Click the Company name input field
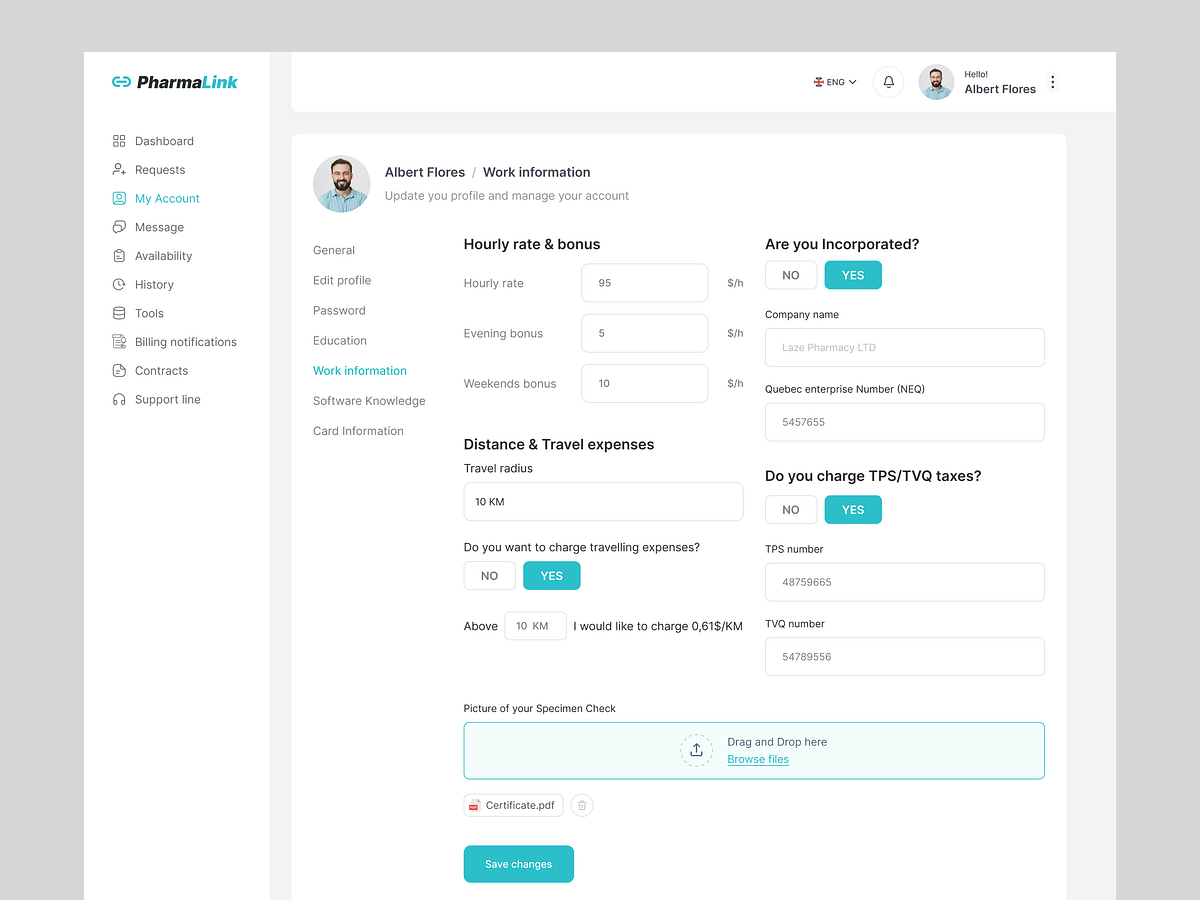Viewport: 1200px width, 900px height. coord(905,347)
